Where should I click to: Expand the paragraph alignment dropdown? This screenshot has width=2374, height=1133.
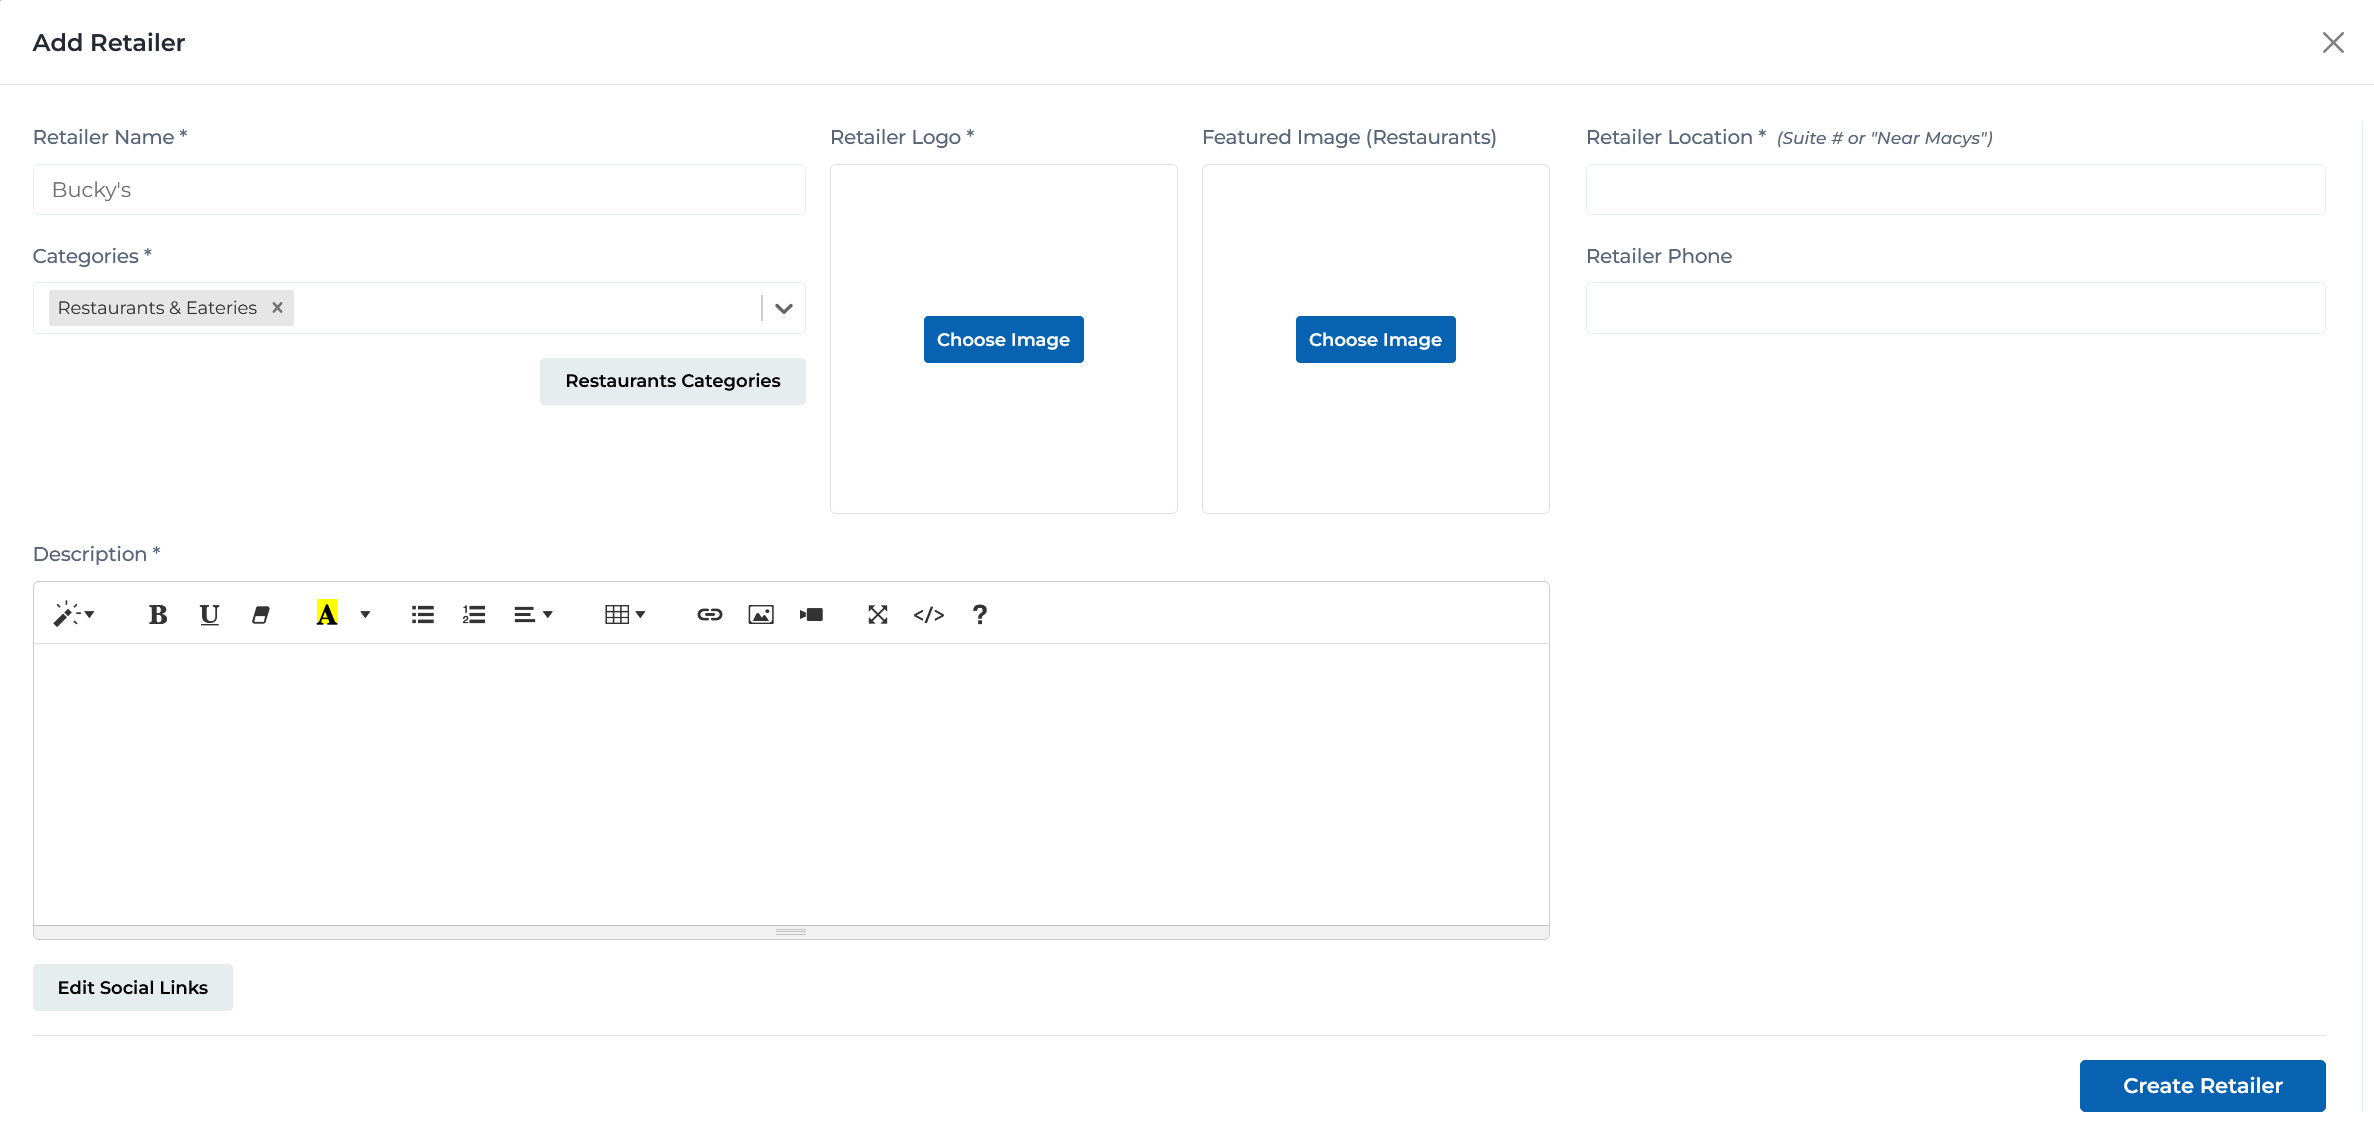click(x=533, y=614)
